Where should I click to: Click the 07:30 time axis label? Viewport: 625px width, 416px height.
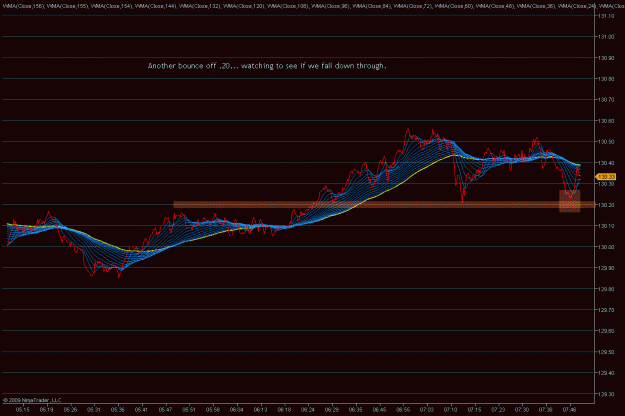coord(522,410)
